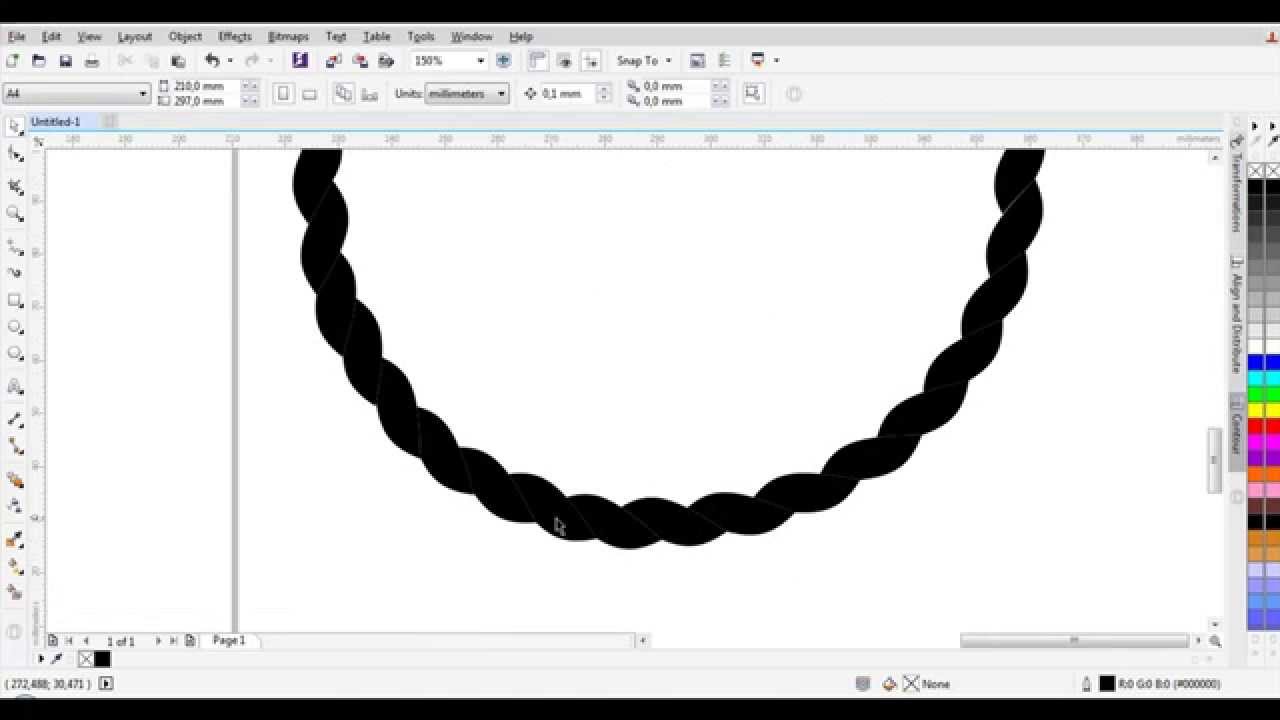The image size is (1280, 720).
Task: Open the A4 paper size dropdown
Action: (x=141, y=93)
